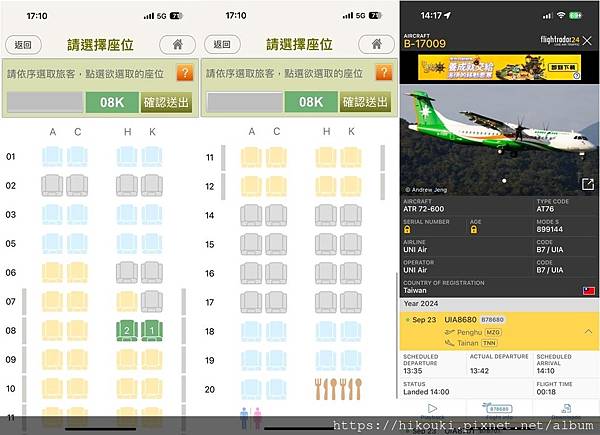Choose seat 03C in row 03
600x435 pixels.
[x=77, y=215]
